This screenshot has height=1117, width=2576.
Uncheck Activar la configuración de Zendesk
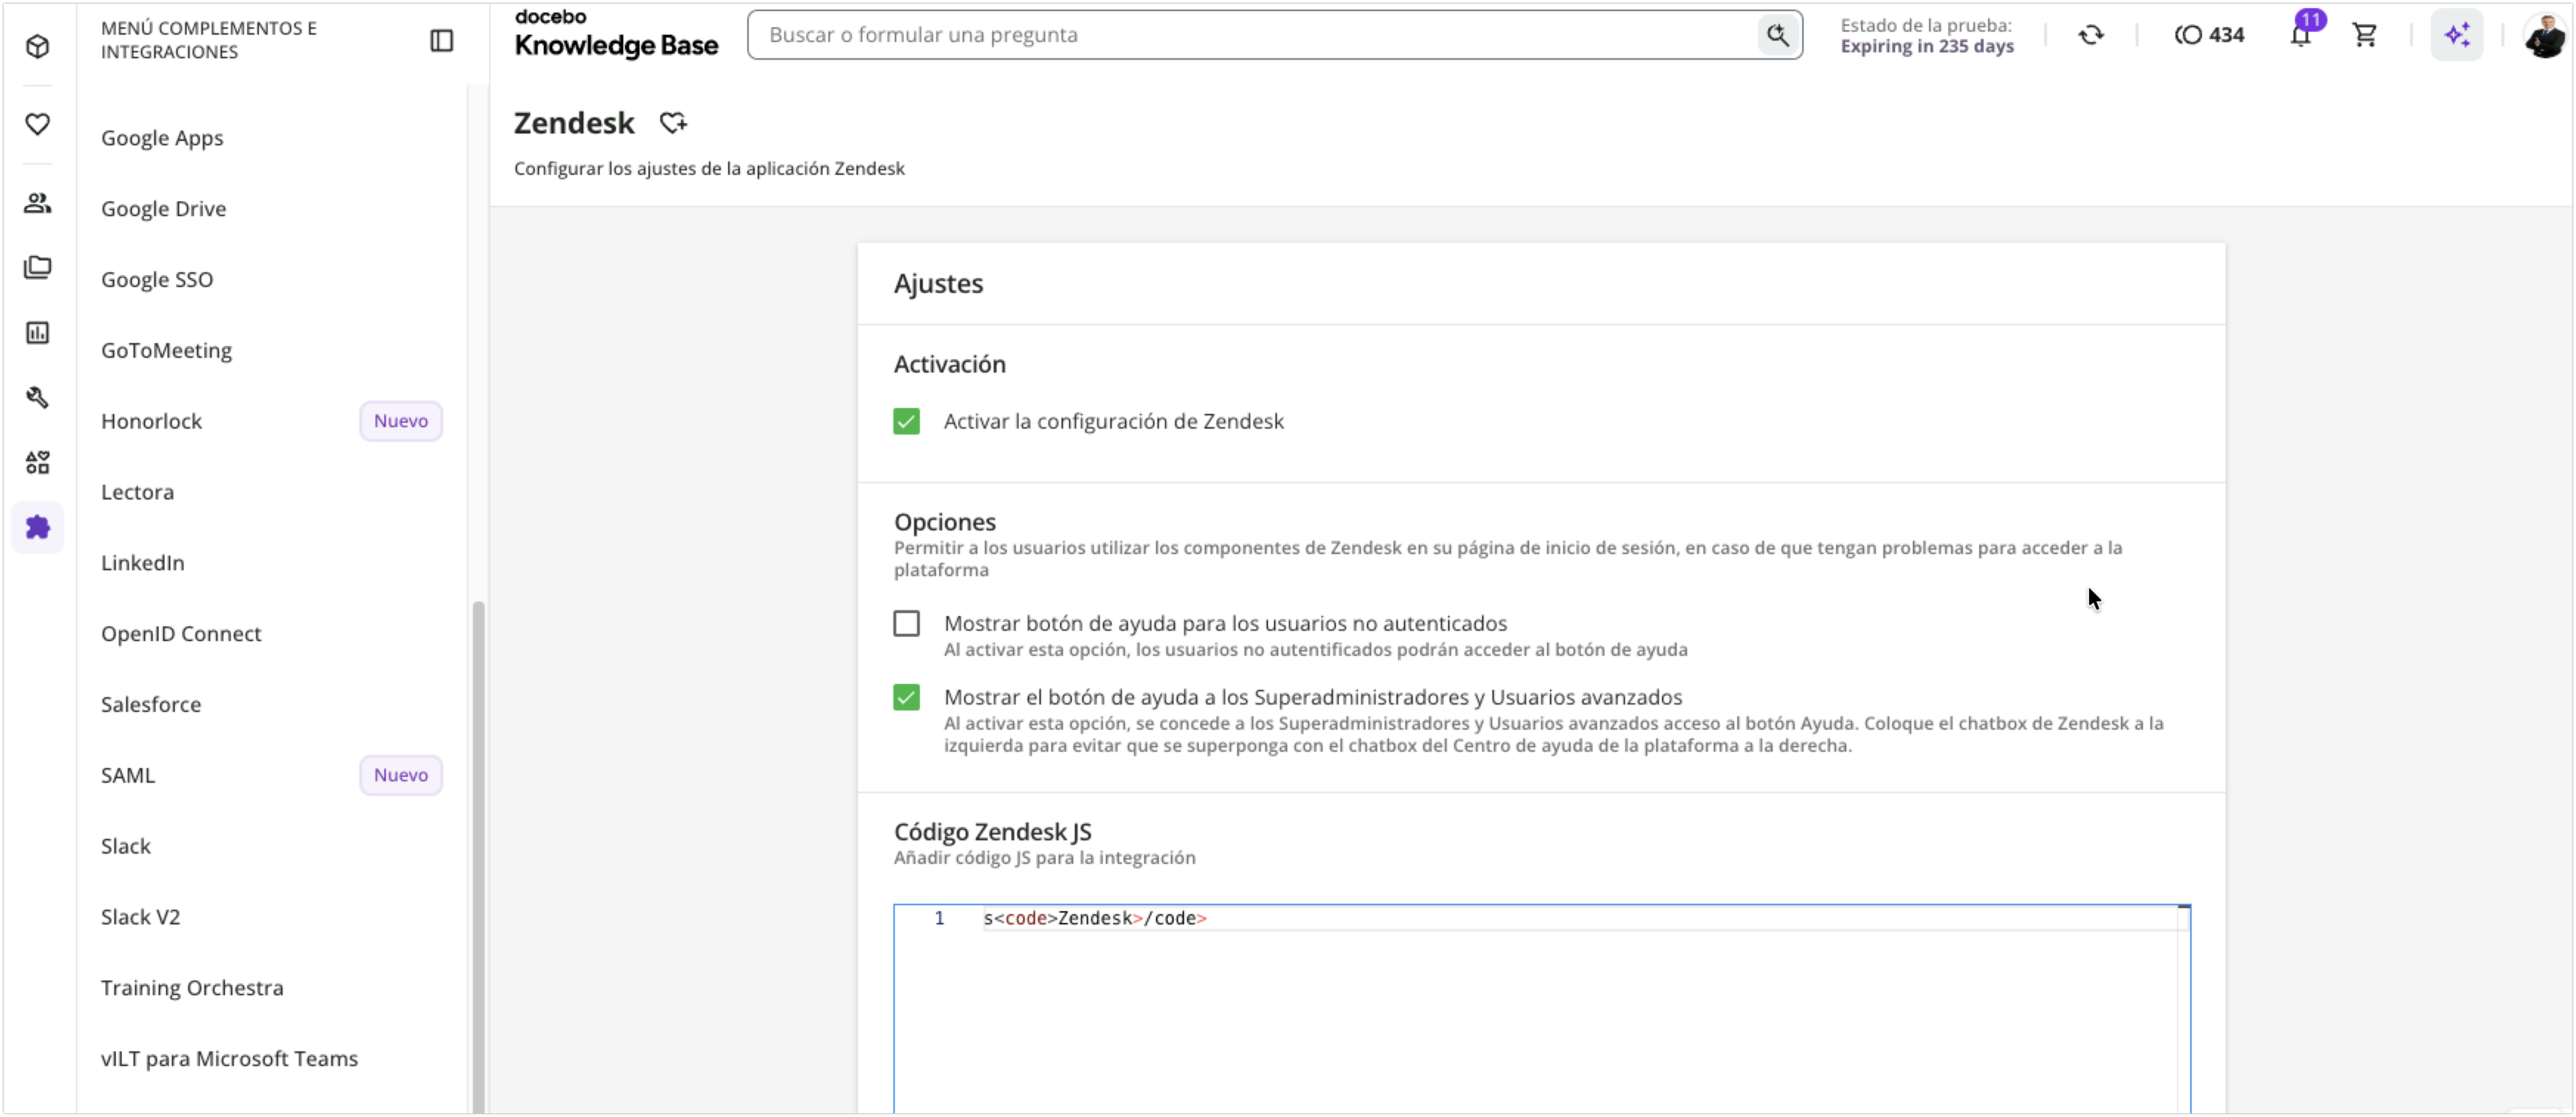(906, 421)
